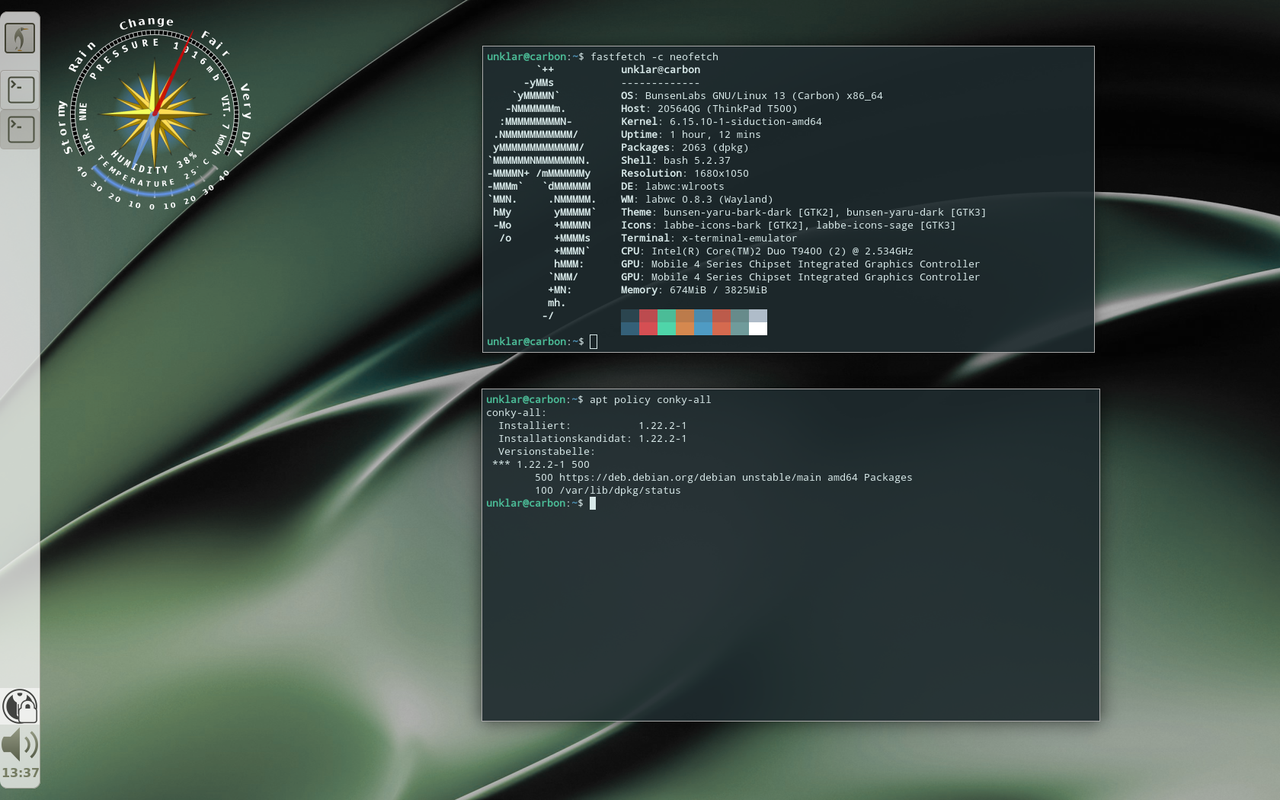The image size is (1280, 800).
Task: Click the 'Installiert:' line in the apt output
Action: pos(592,426)
